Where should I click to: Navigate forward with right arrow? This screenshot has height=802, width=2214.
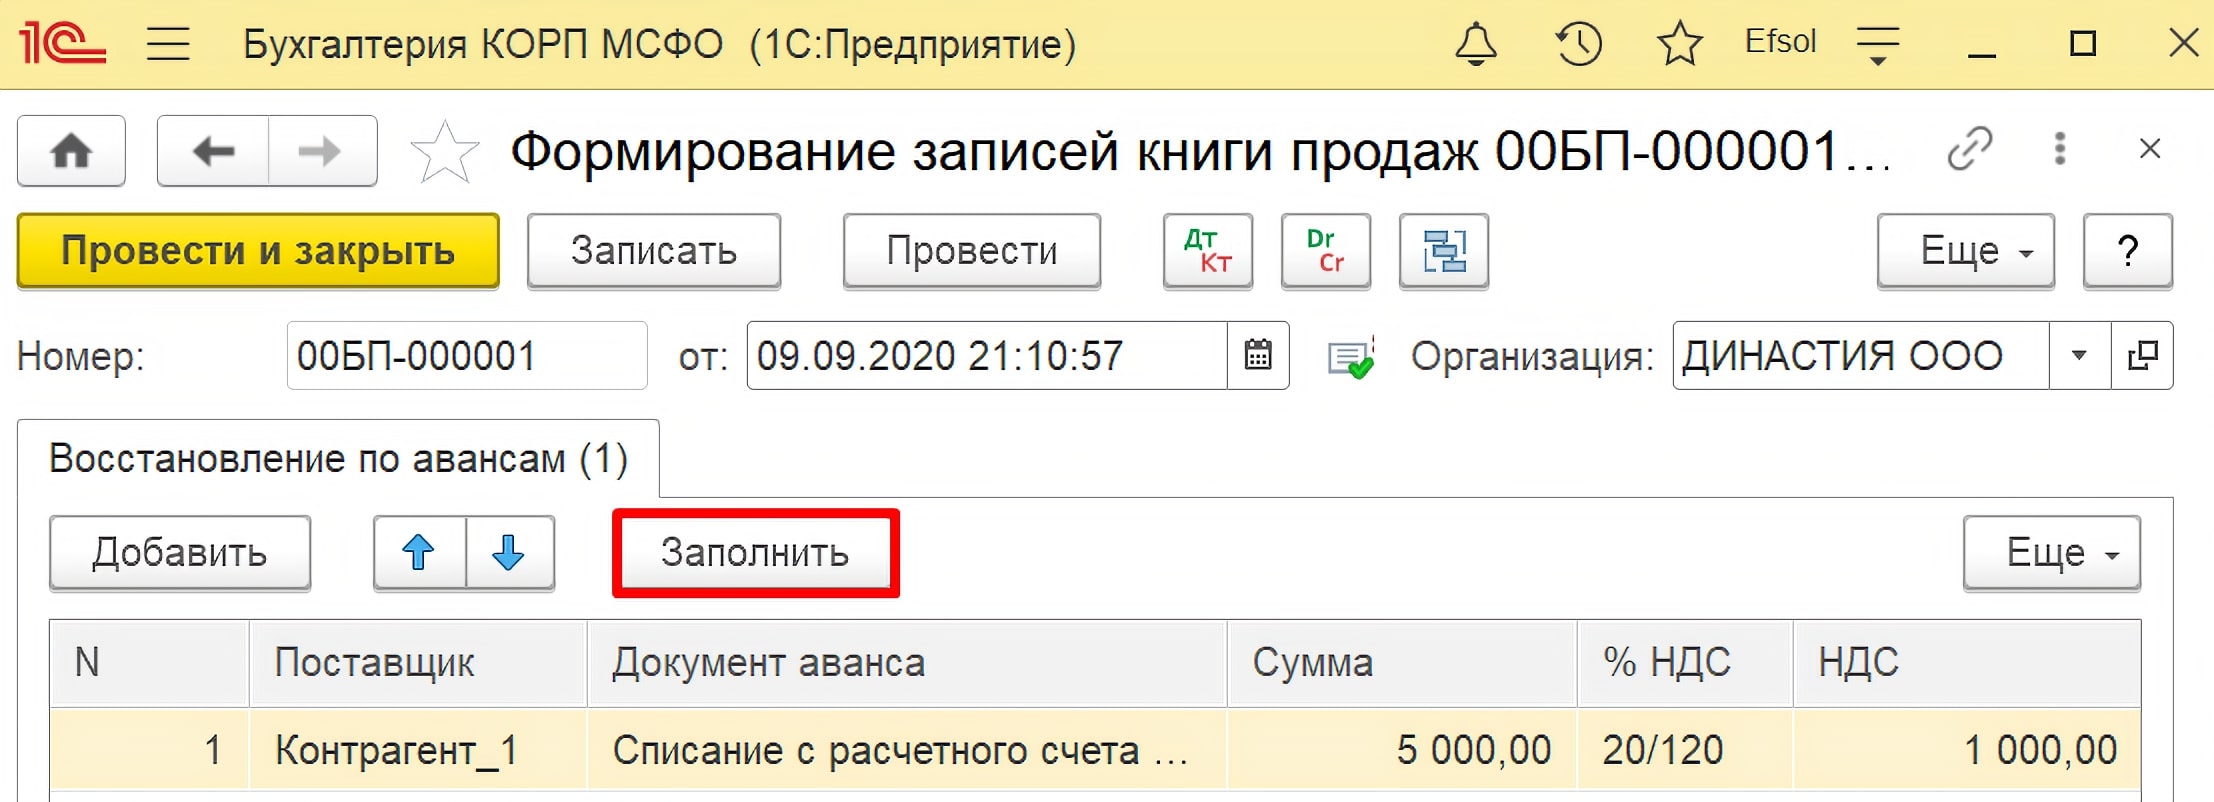click(322, 151)
